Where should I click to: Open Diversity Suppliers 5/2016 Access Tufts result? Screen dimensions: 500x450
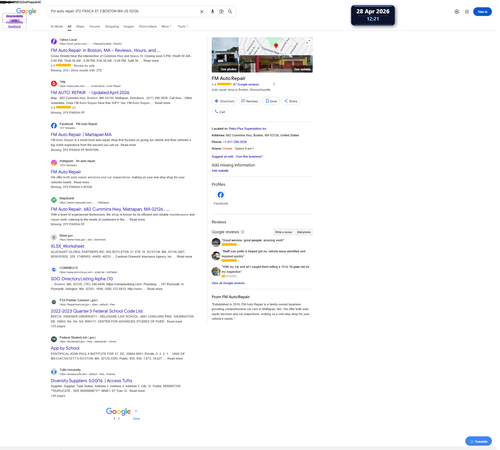(91, 381)
